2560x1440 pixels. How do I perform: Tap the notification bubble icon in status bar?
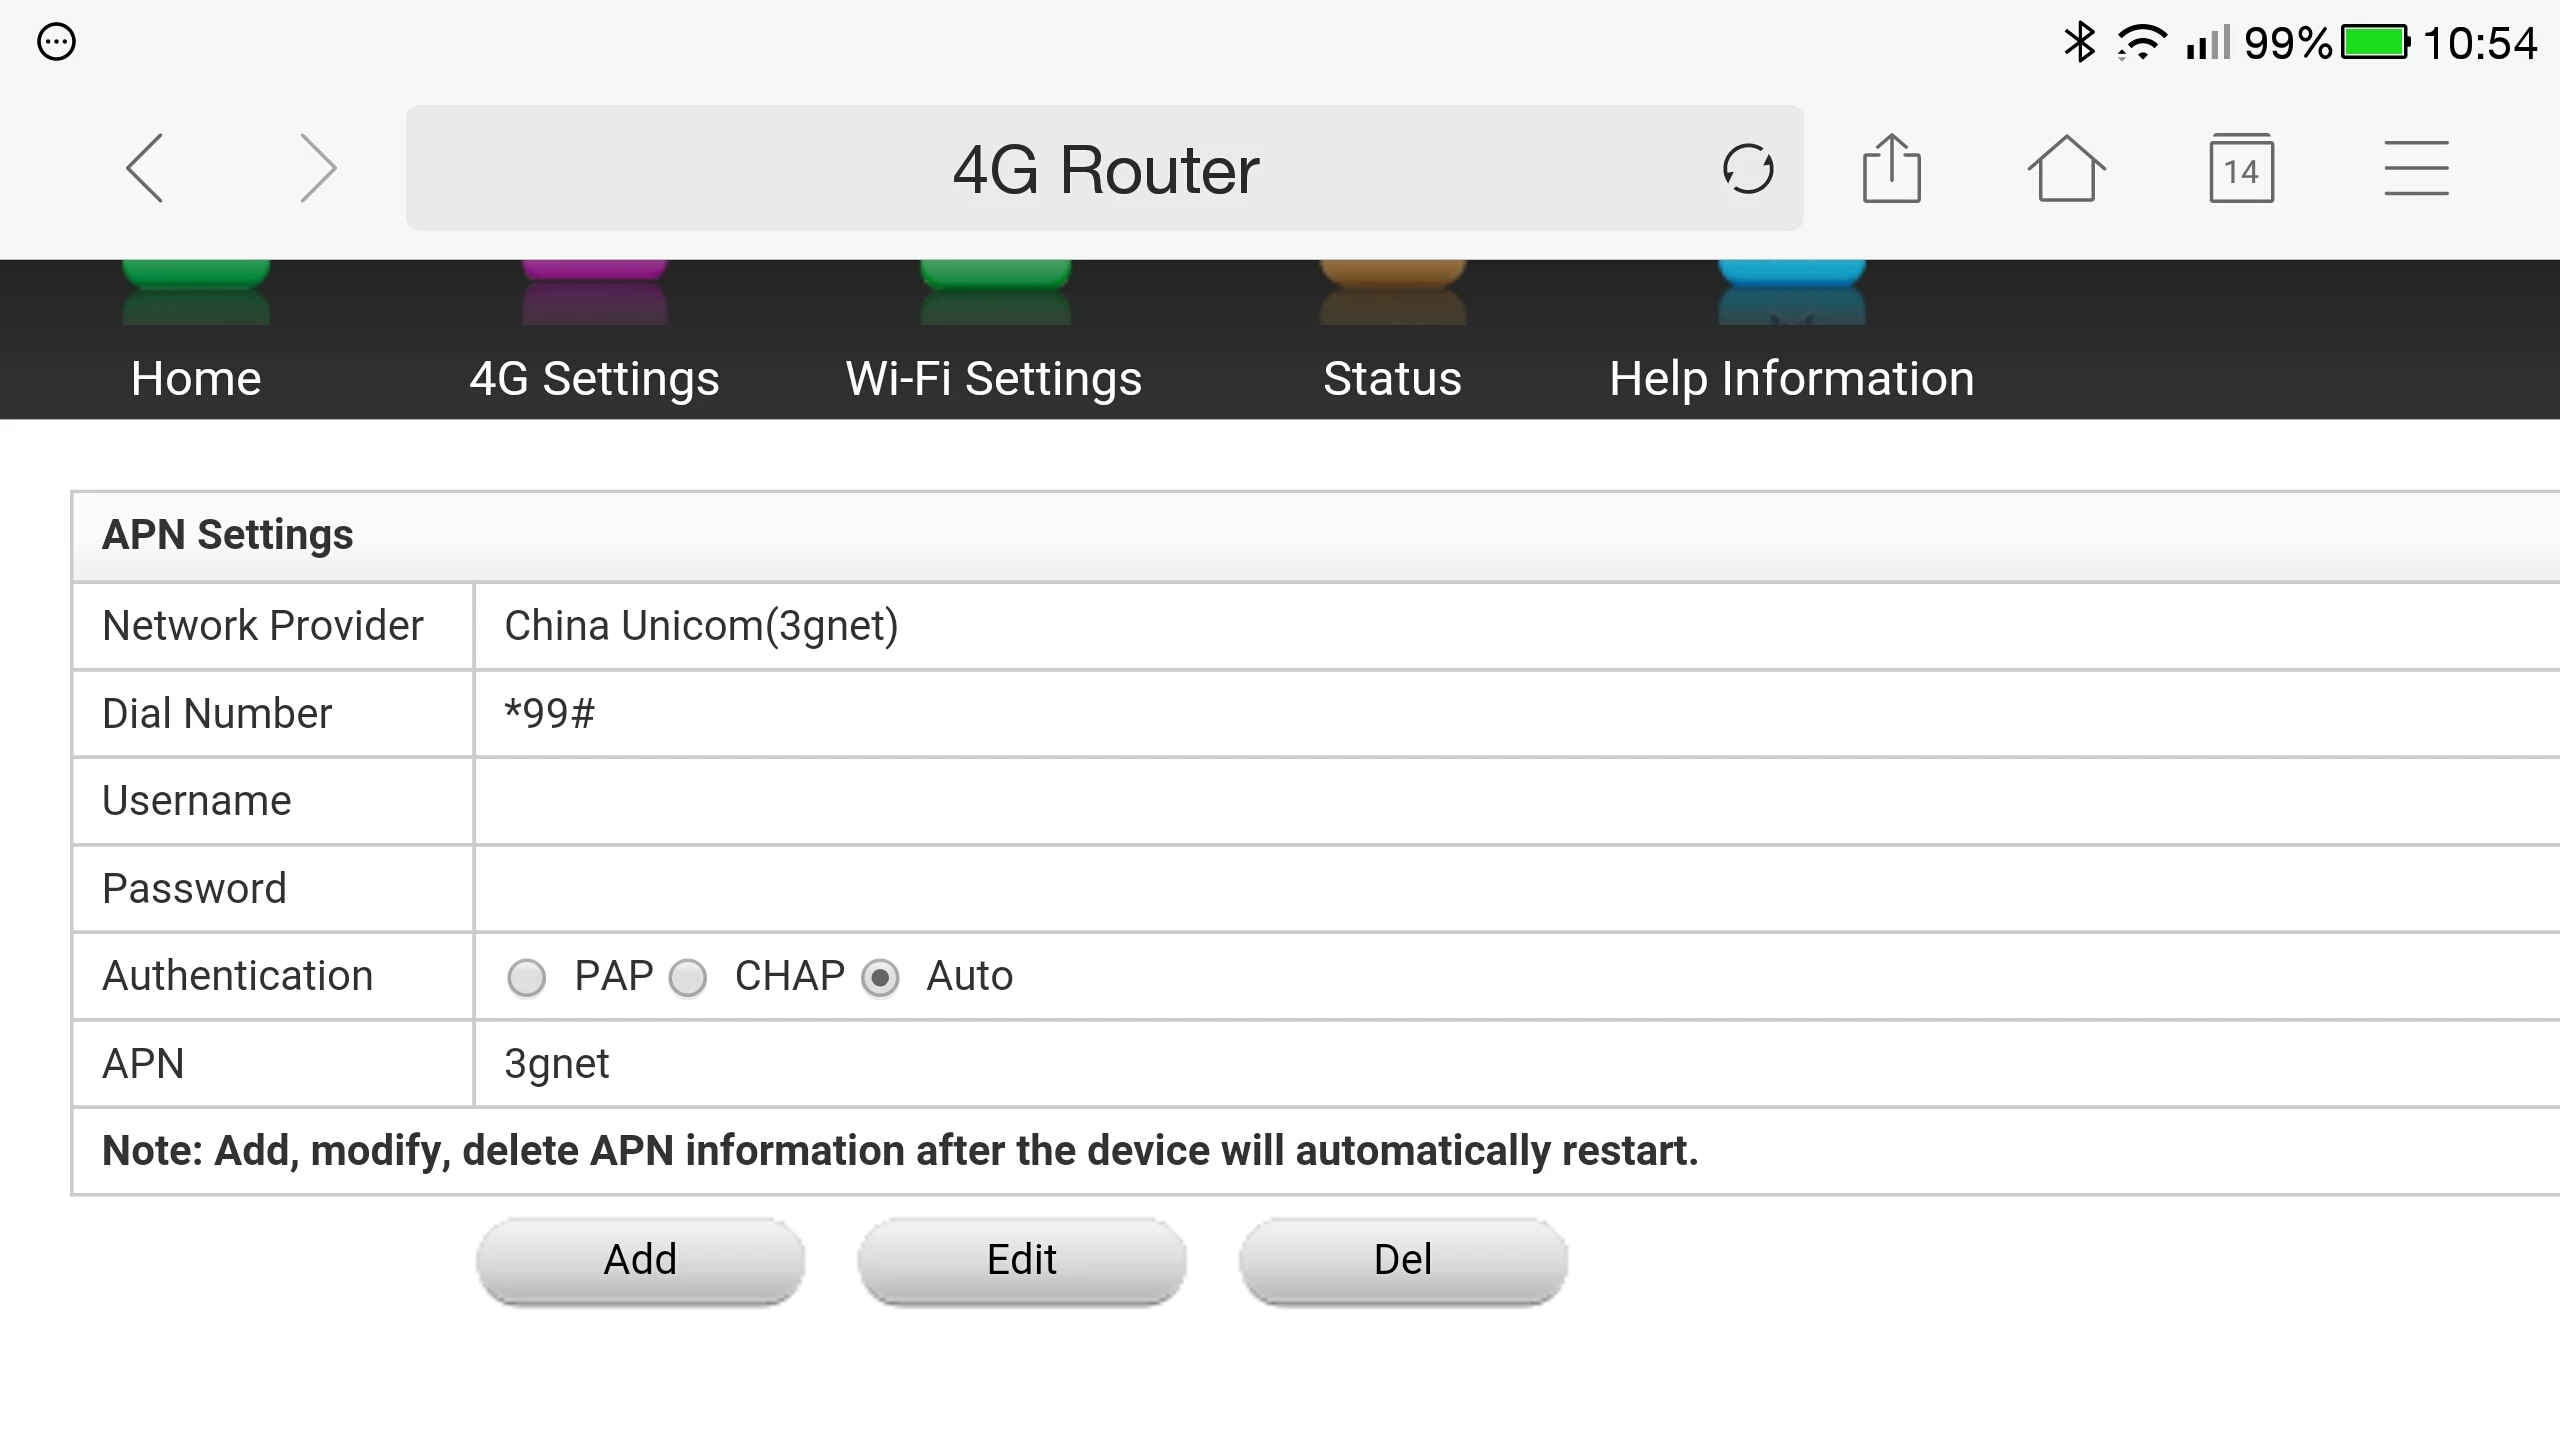[x=56, y=42]
